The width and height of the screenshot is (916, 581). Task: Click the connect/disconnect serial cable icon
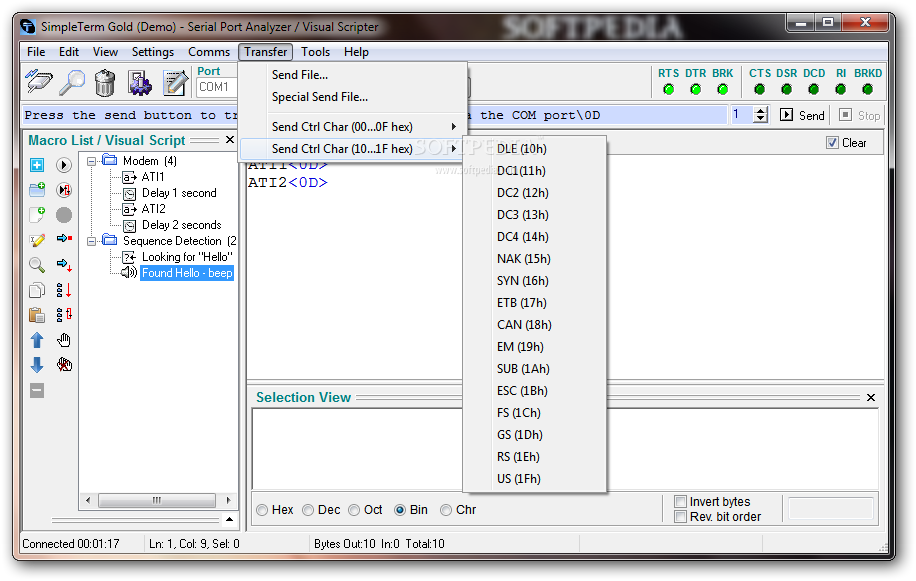pos(39,82)
